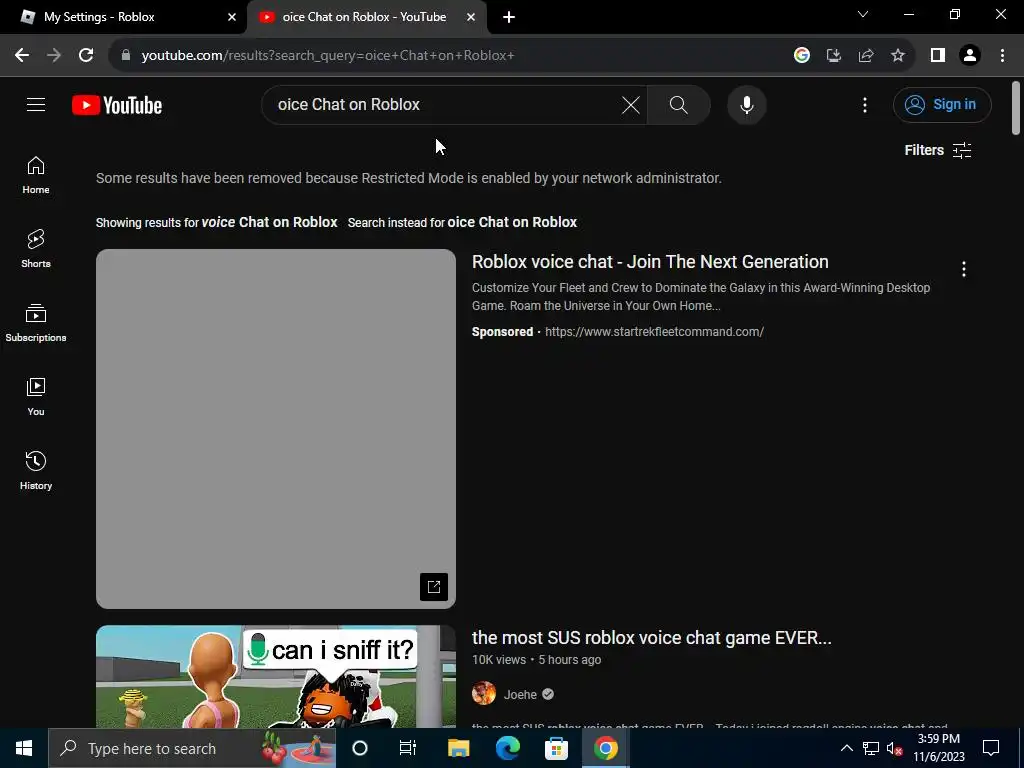Open YouTube settings three-dot menu
This screenshot has height=768, width=1024.
865,104
